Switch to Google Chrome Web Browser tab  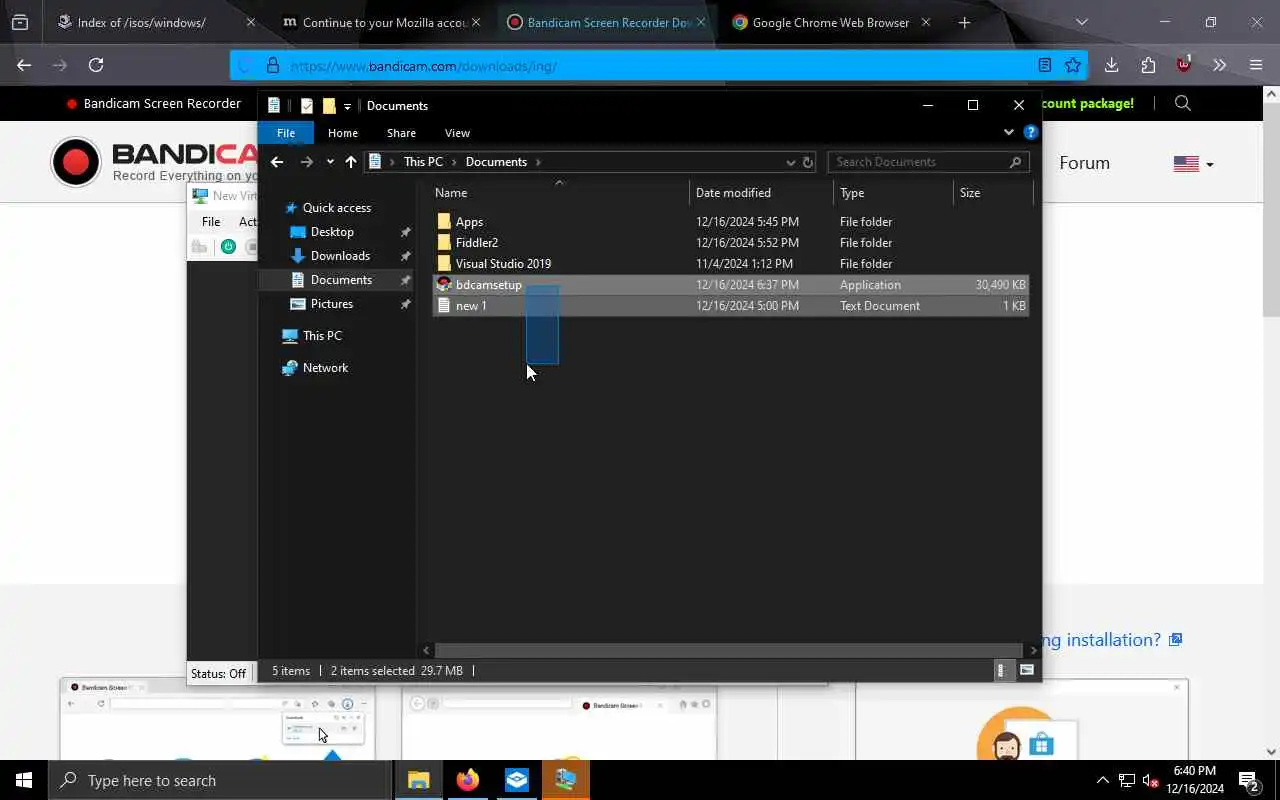[x=831, y=22]
